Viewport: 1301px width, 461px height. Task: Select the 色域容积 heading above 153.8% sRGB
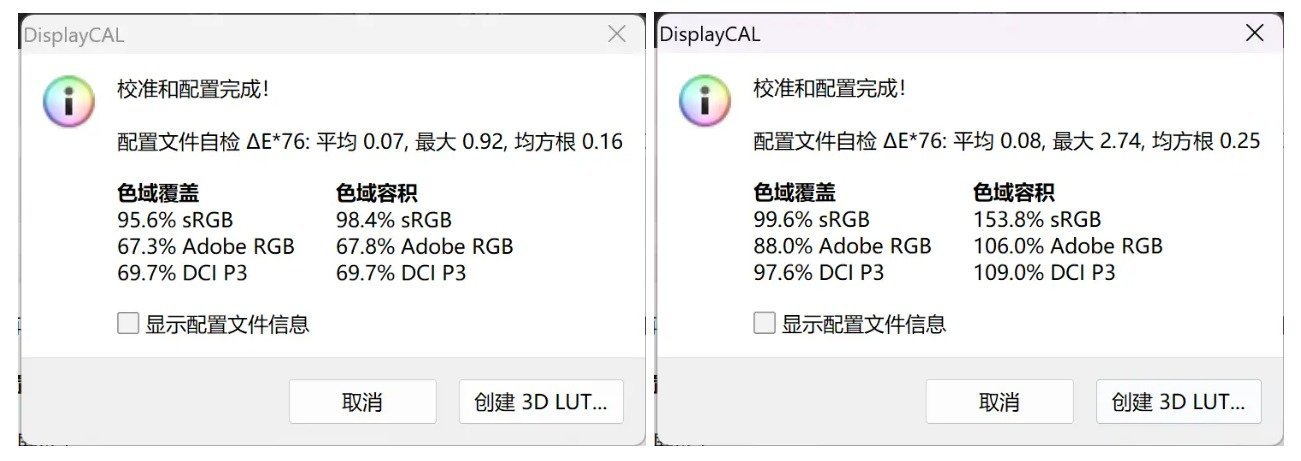click(1014, 193)
